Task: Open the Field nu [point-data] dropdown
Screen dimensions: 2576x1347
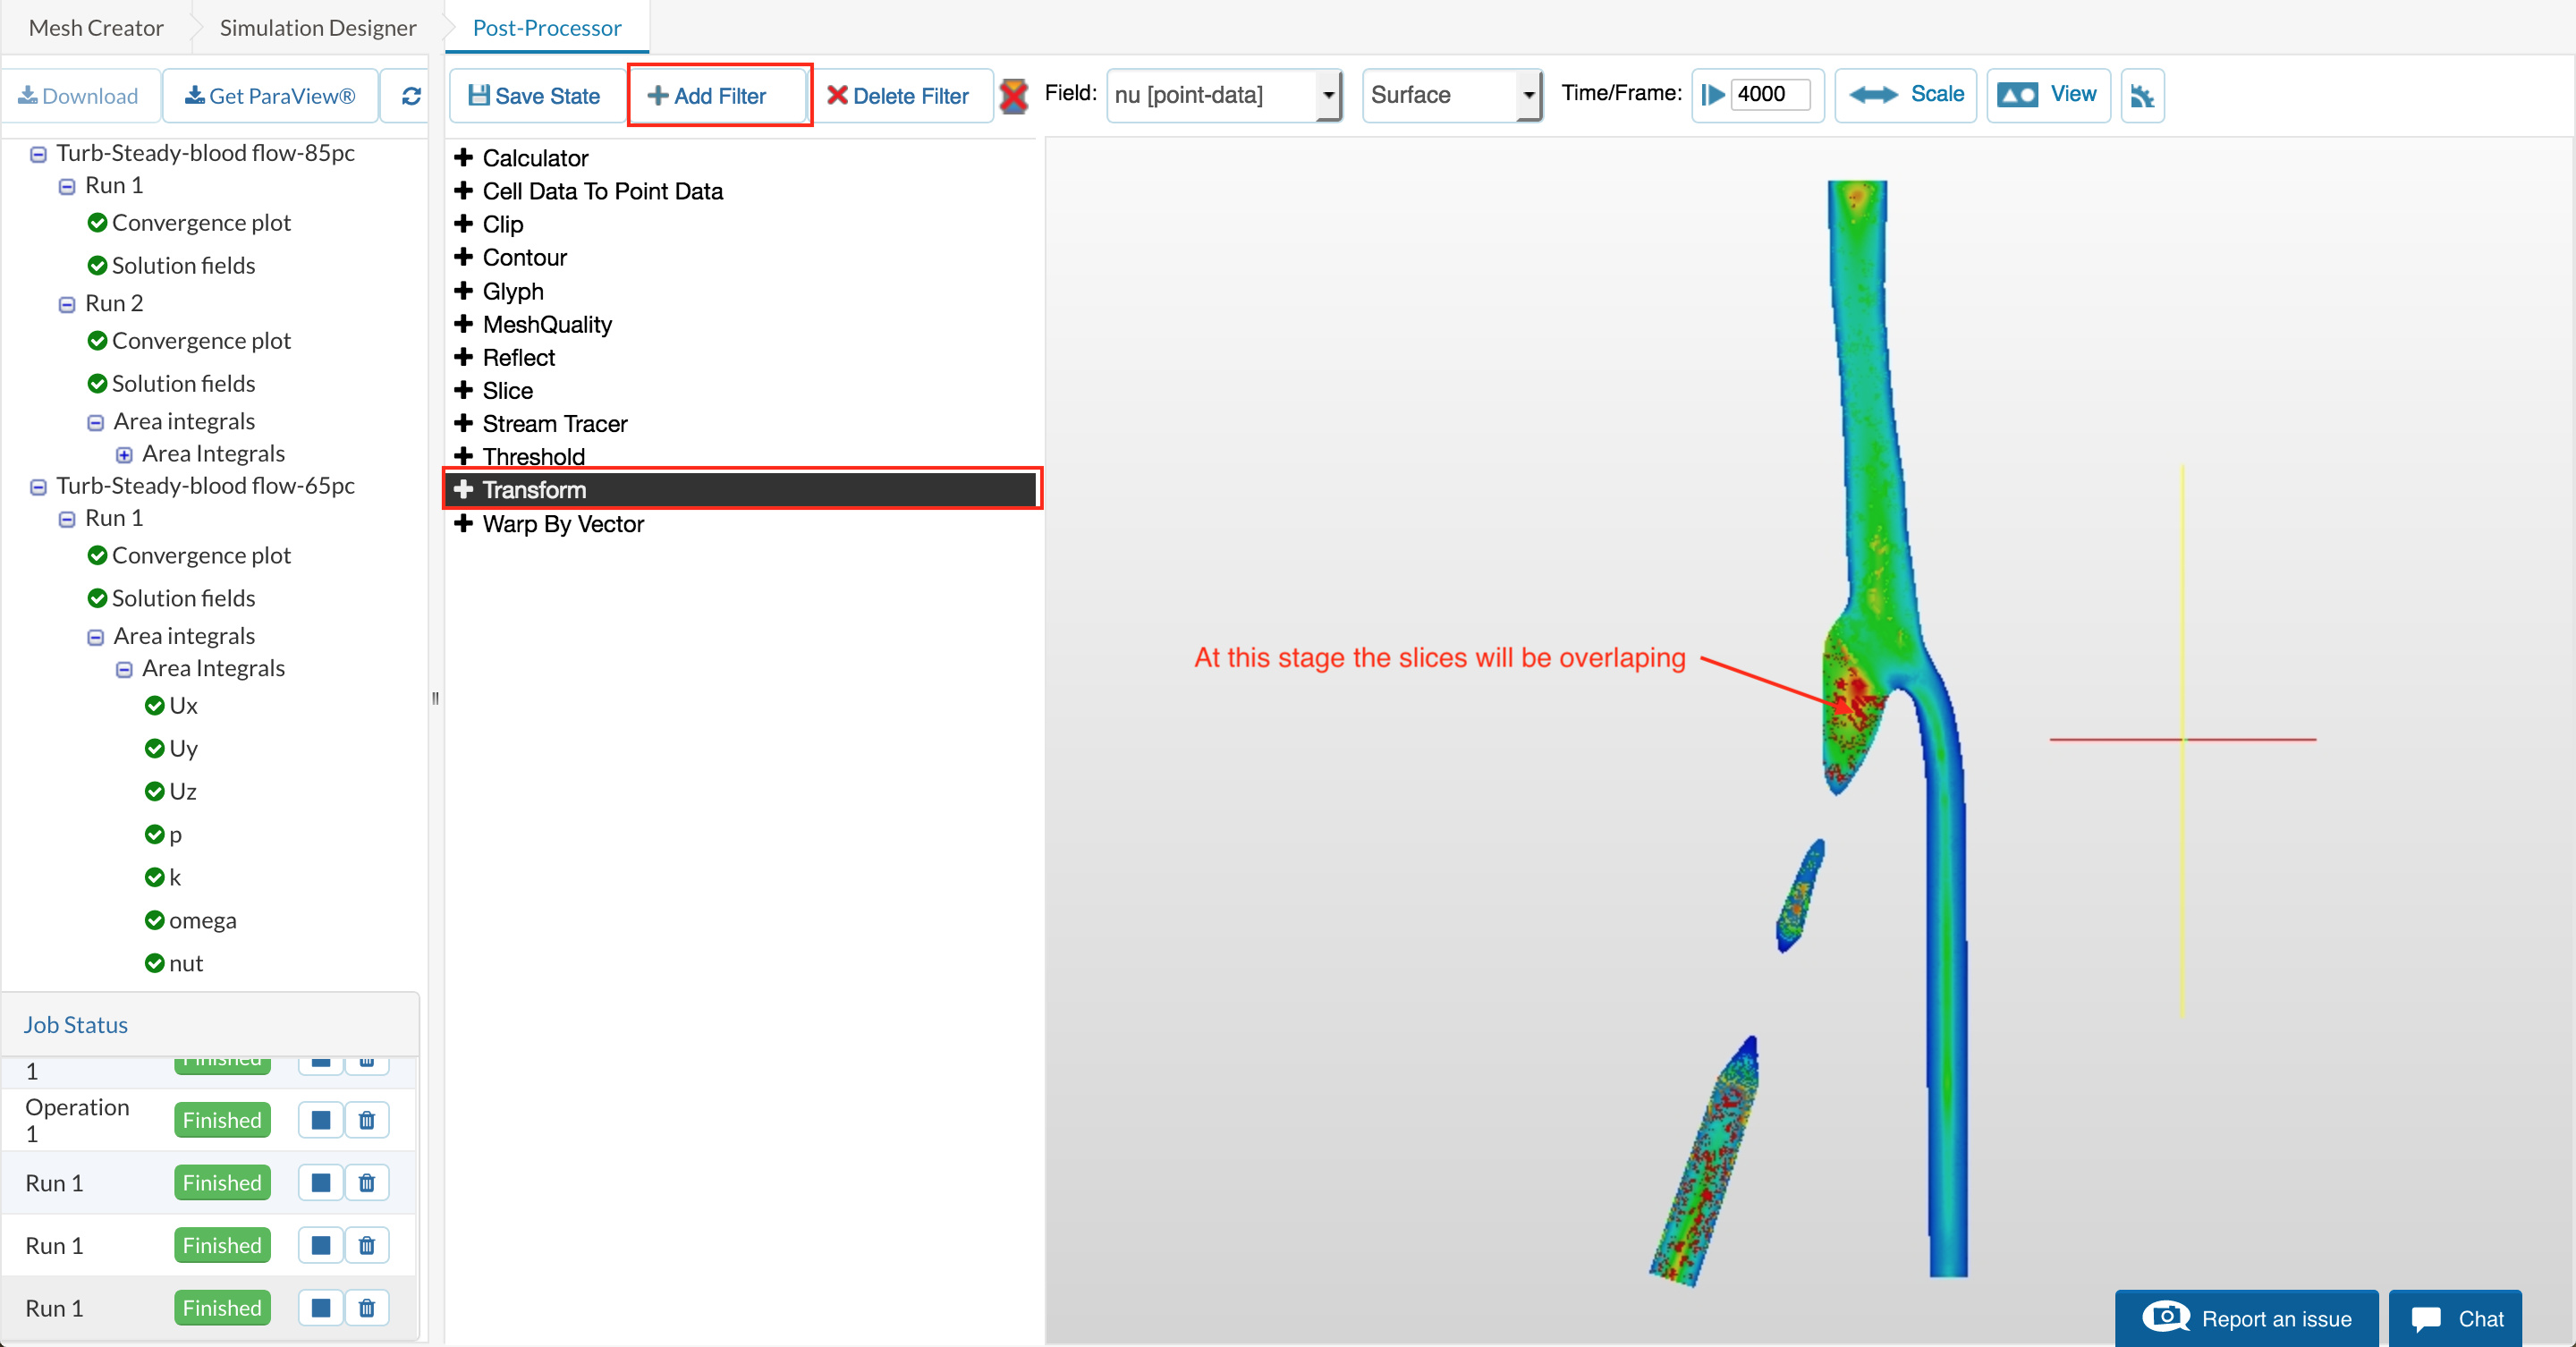Action: (1224, 95)
